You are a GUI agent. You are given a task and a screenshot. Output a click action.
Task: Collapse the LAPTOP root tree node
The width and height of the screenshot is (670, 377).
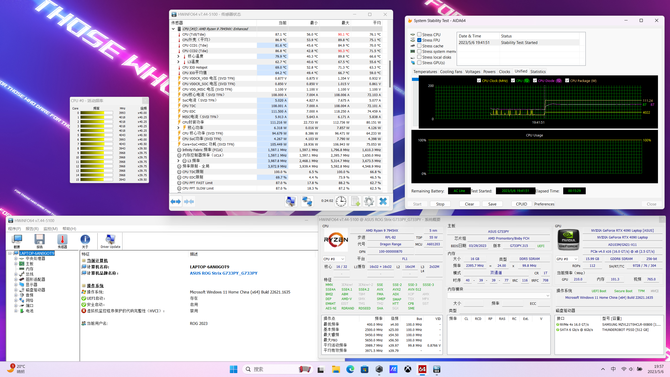coord(10,253)
